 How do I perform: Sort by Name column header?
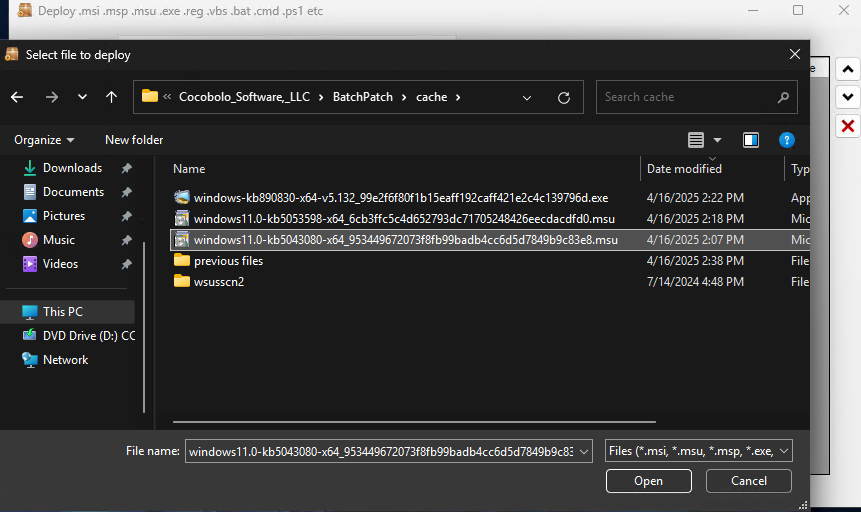[x=189, y=169]
